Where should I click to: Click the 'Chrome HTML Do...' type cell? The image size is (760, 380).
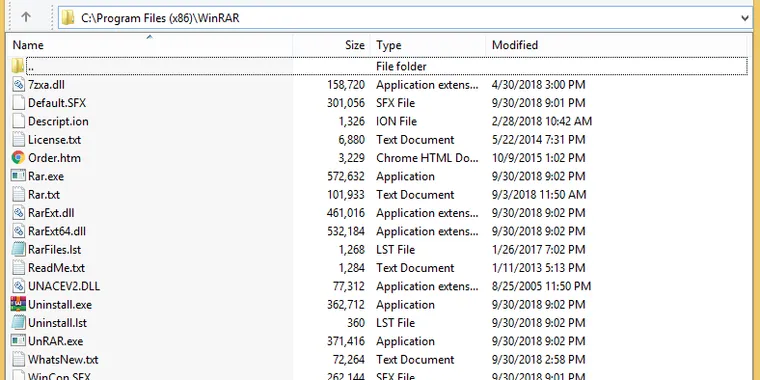[x=427, y=158]
